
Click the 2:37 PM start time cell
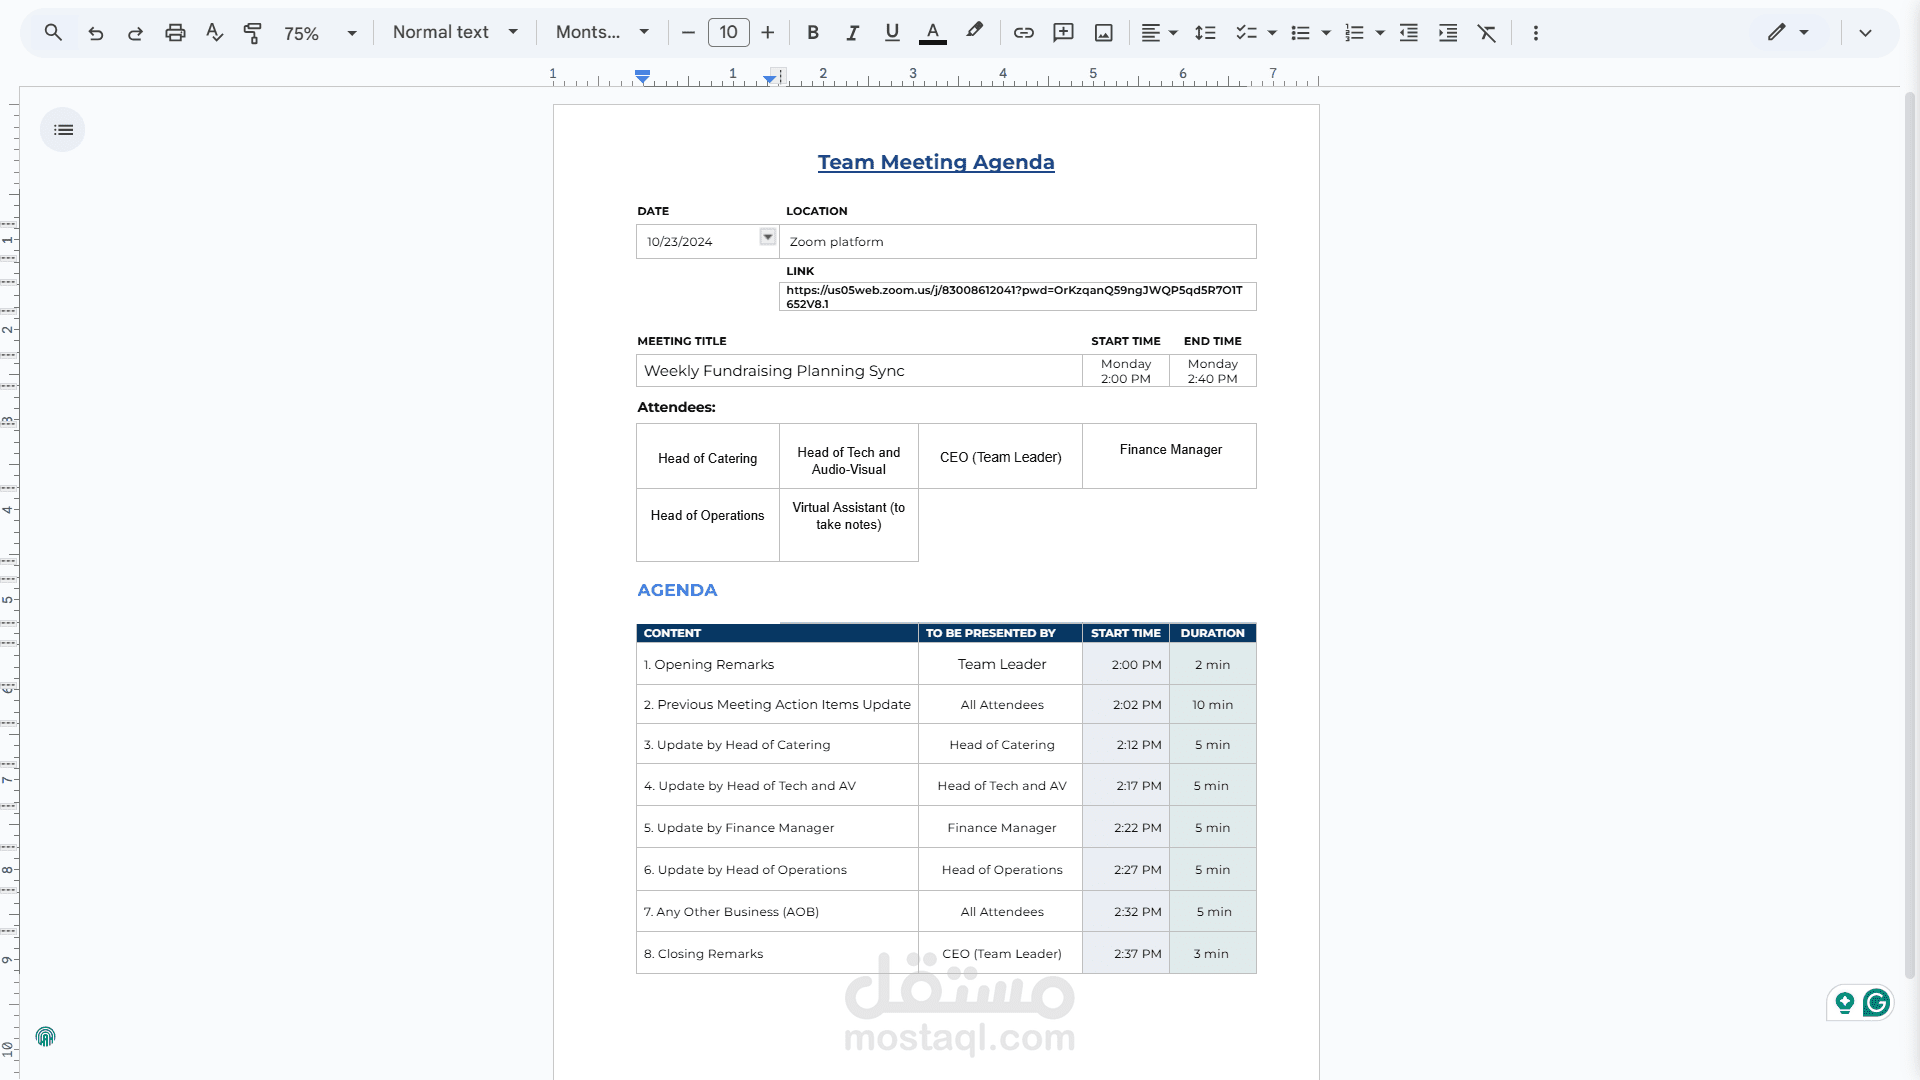pyautogui.click(x=1126, y=954)
